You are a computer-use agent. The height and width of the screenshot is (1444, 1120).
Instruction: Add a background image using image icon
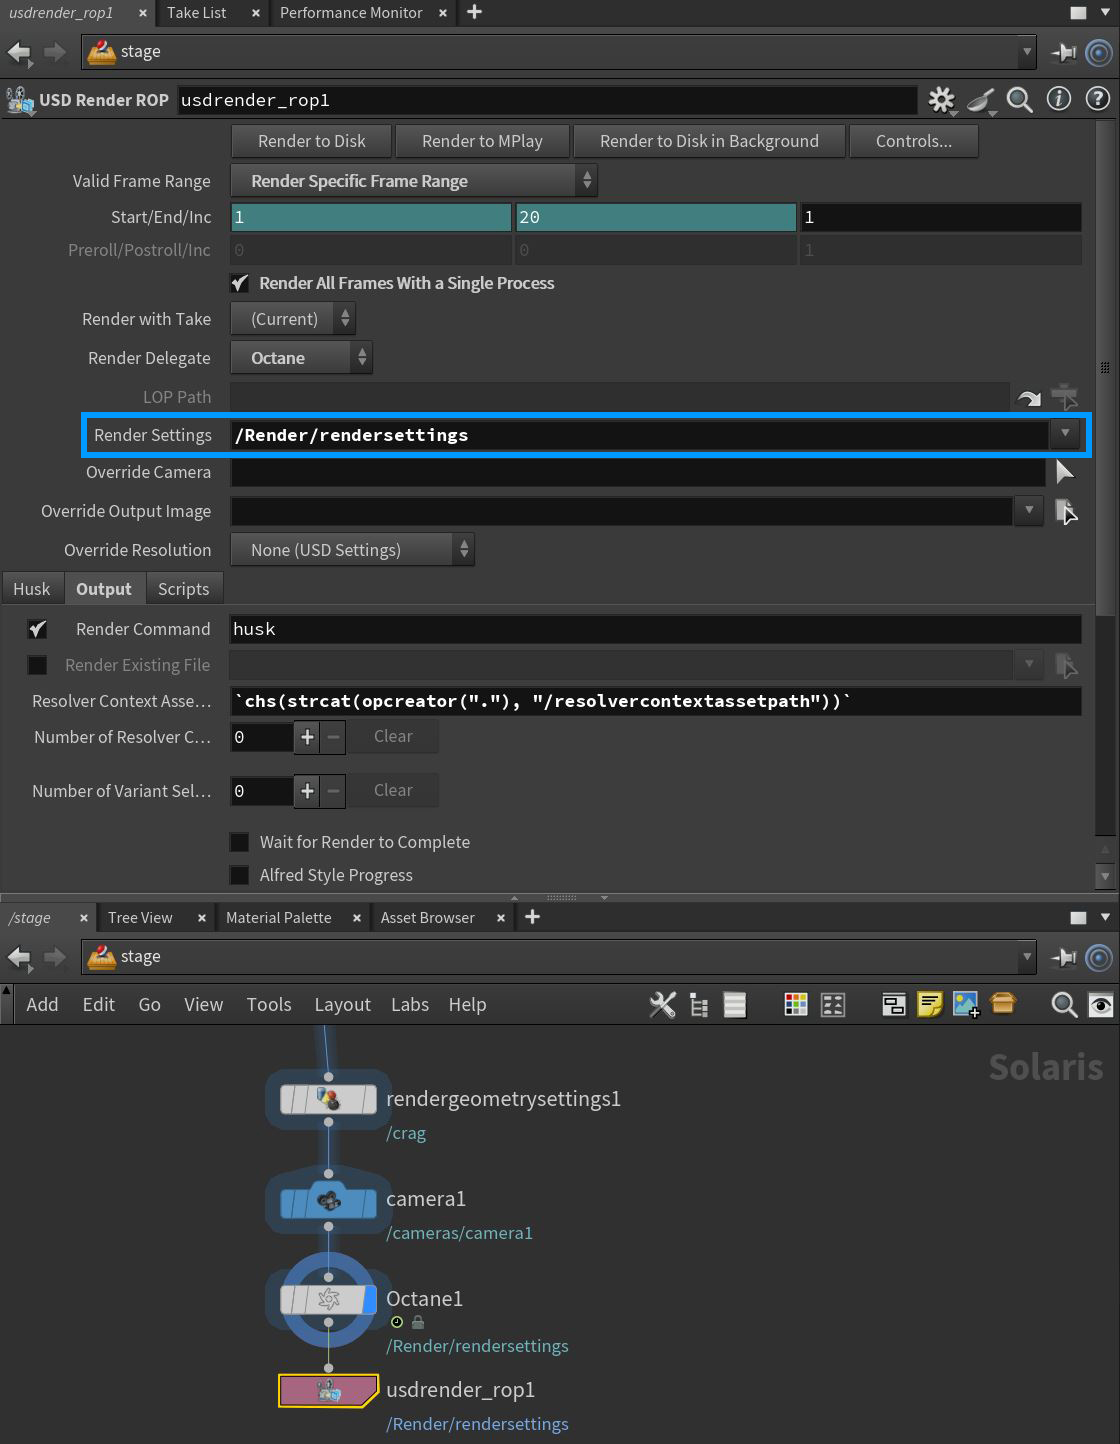click(965, 1004)
